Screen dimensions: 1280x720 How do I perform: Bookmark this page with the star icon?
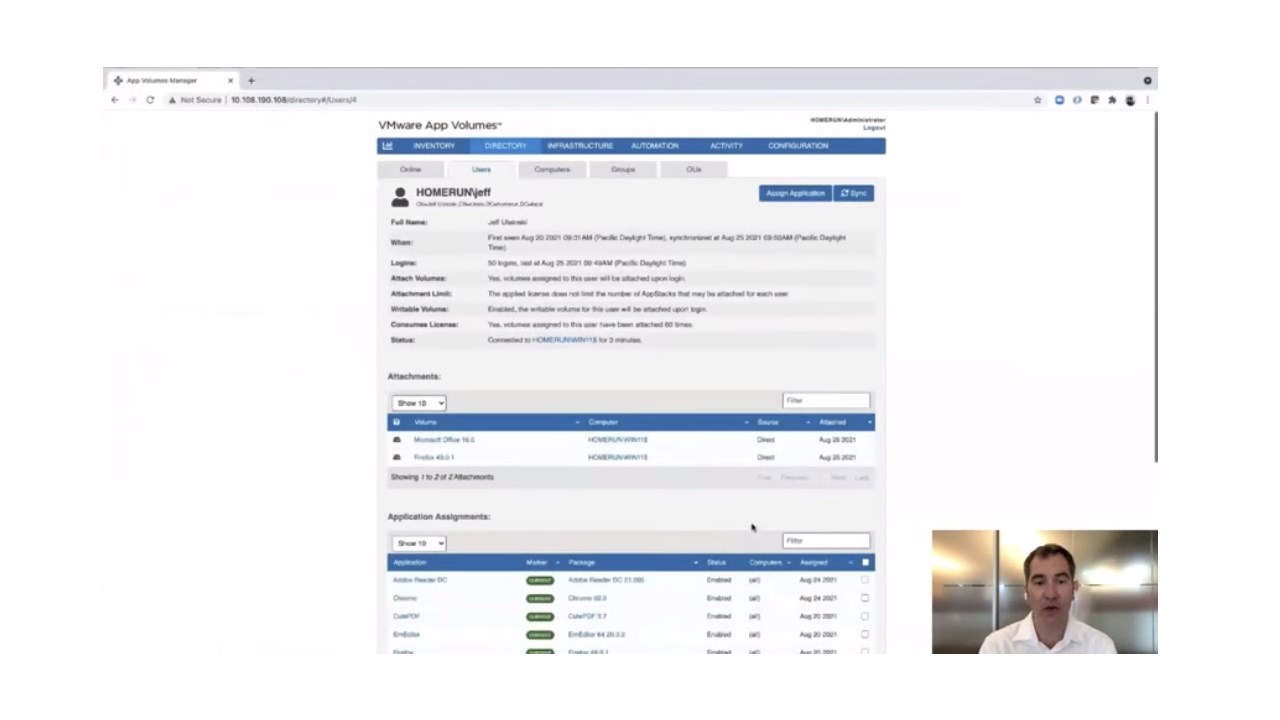click(1038, 100)
